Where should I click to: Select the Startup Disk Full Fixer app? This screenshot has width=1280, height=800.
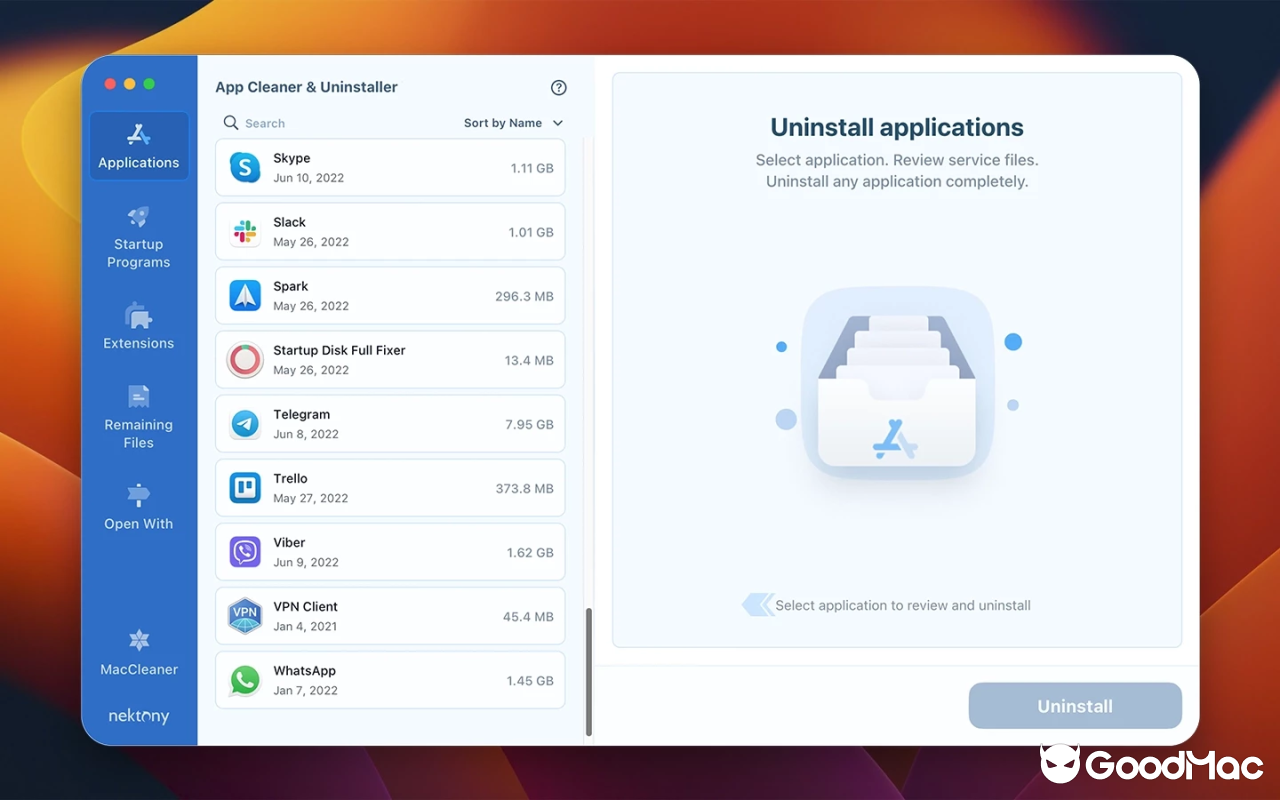(390, 359)
